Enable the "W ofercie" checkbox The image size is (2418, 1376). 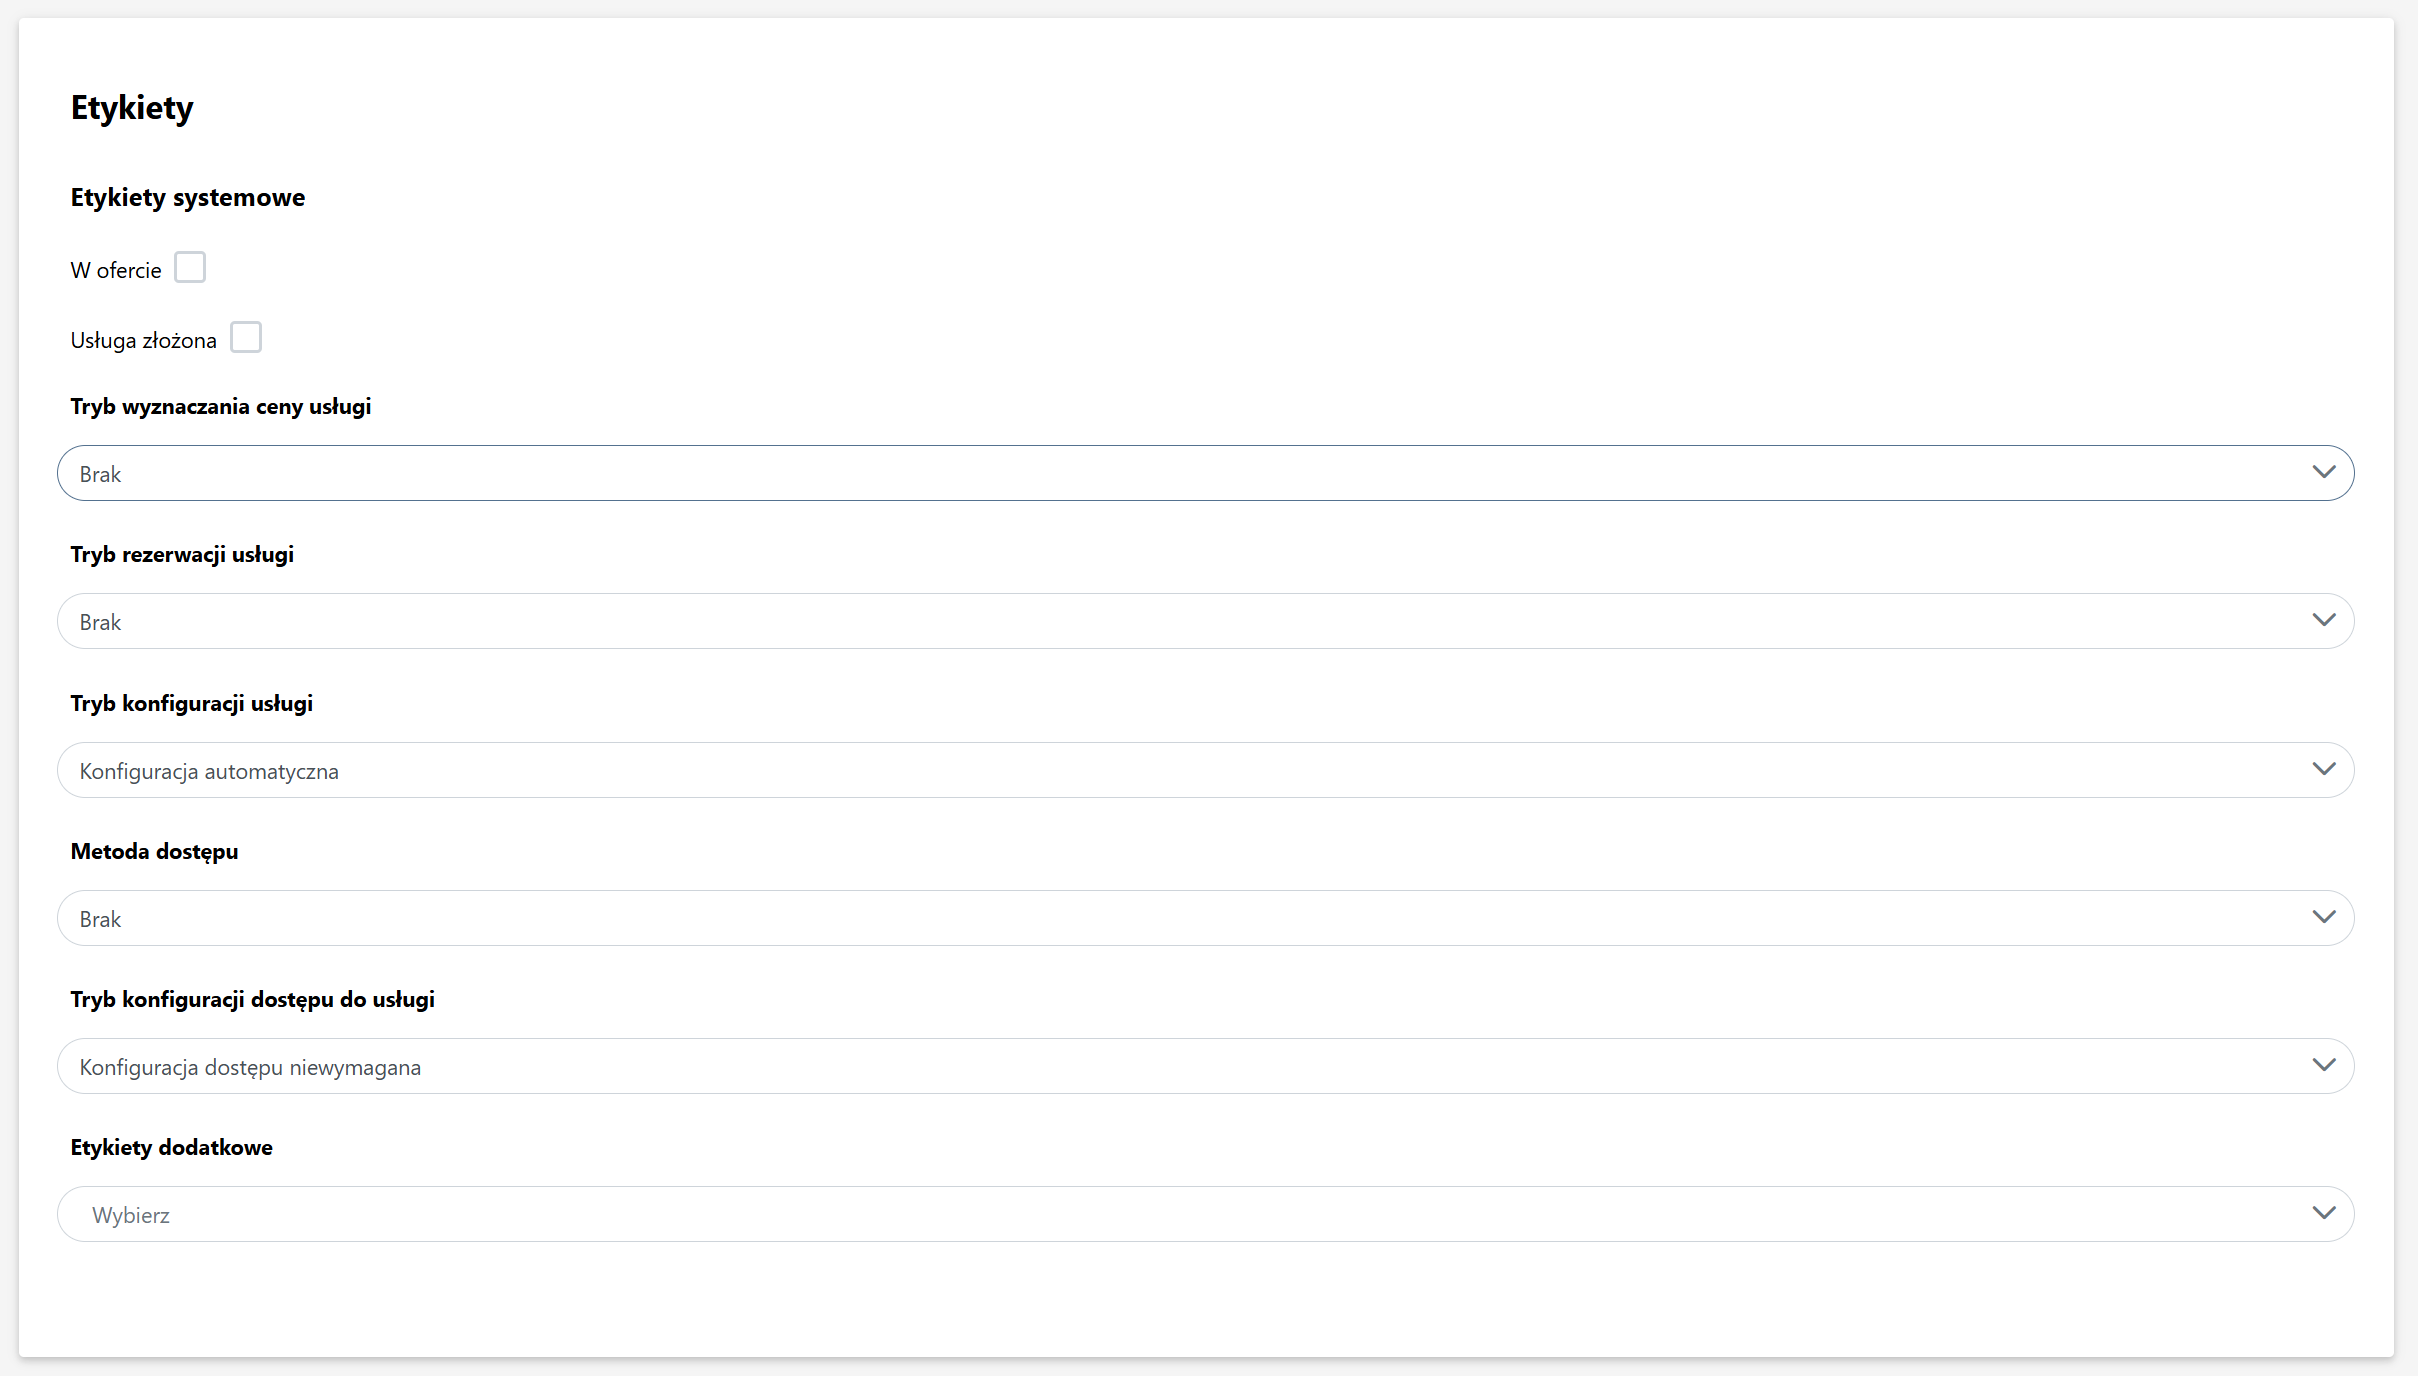point(190,268)
